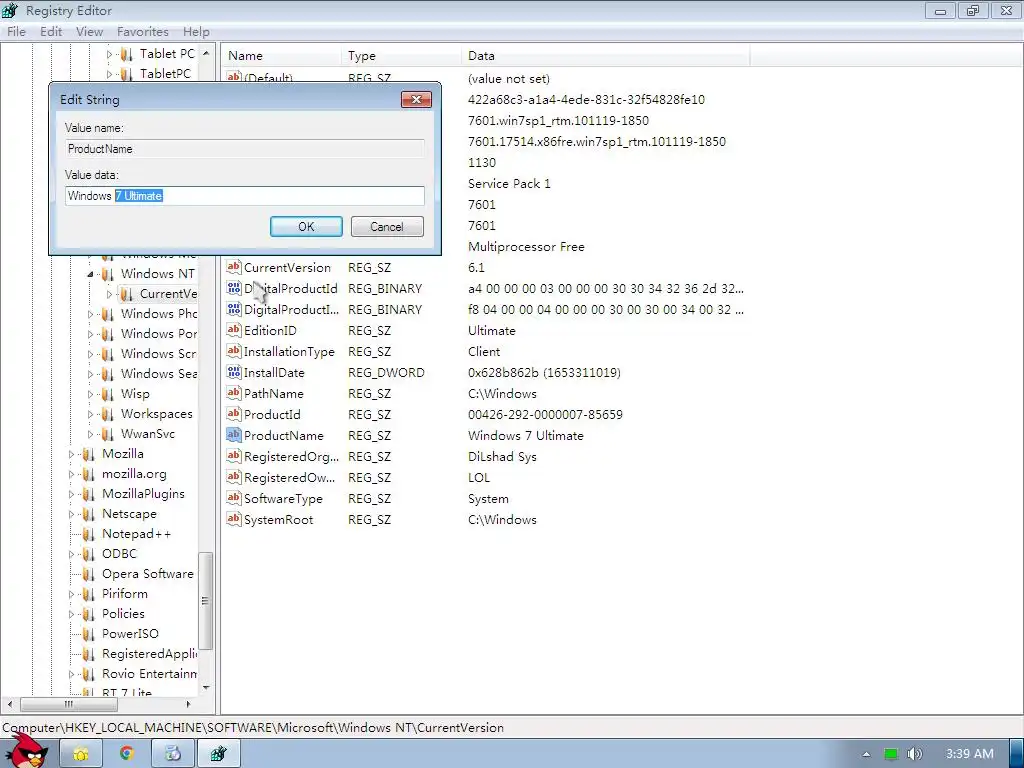The width and height of the screenshot is (1024, 768).
Task: Confirm Edit String with OK
Action: 306,227
